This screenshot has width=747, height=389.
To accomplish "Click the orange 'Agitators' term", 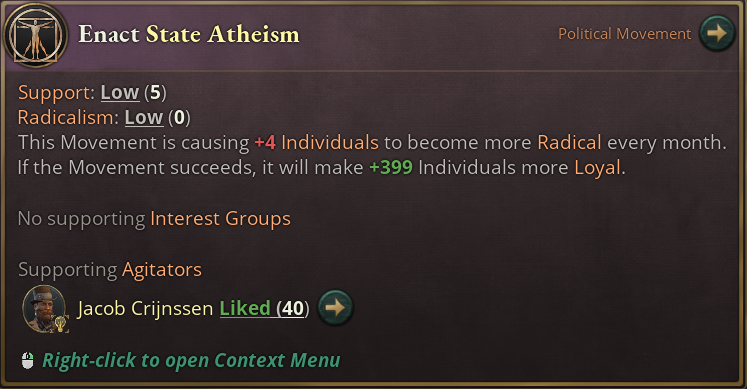I will point(162,269).
